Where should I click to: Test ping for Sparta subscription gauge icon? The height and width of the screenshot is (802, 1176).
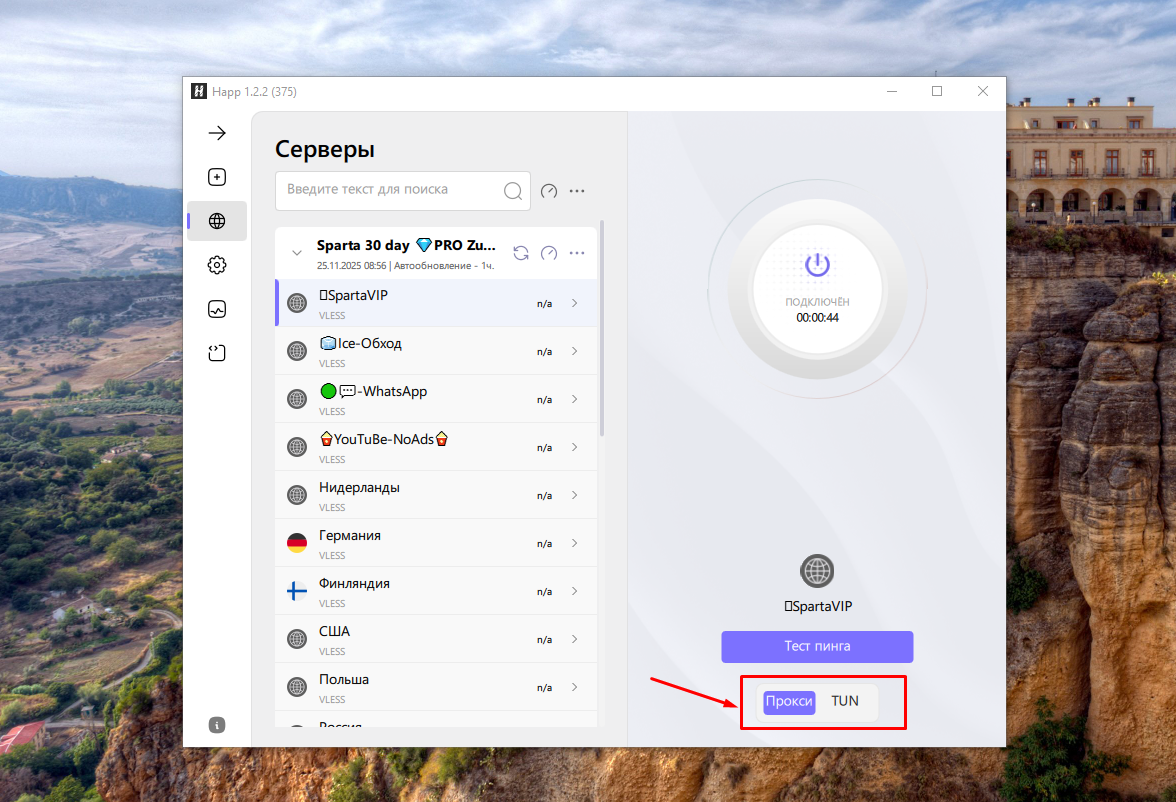point(549,253)
